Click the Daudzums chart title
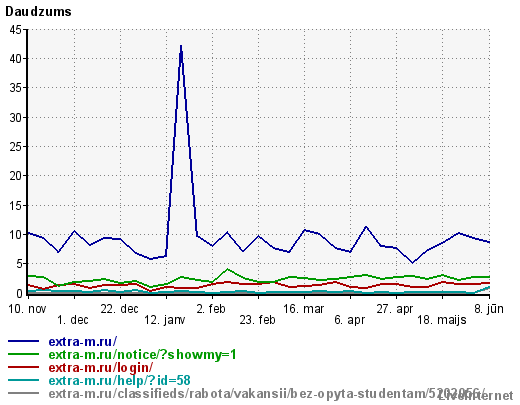 click(38, 12)
